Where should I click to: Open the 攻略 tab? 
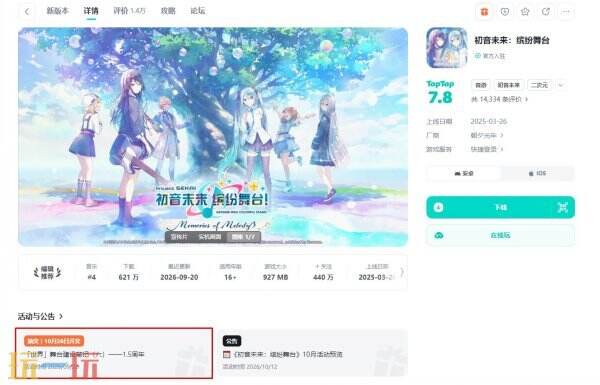coord(168,11)
